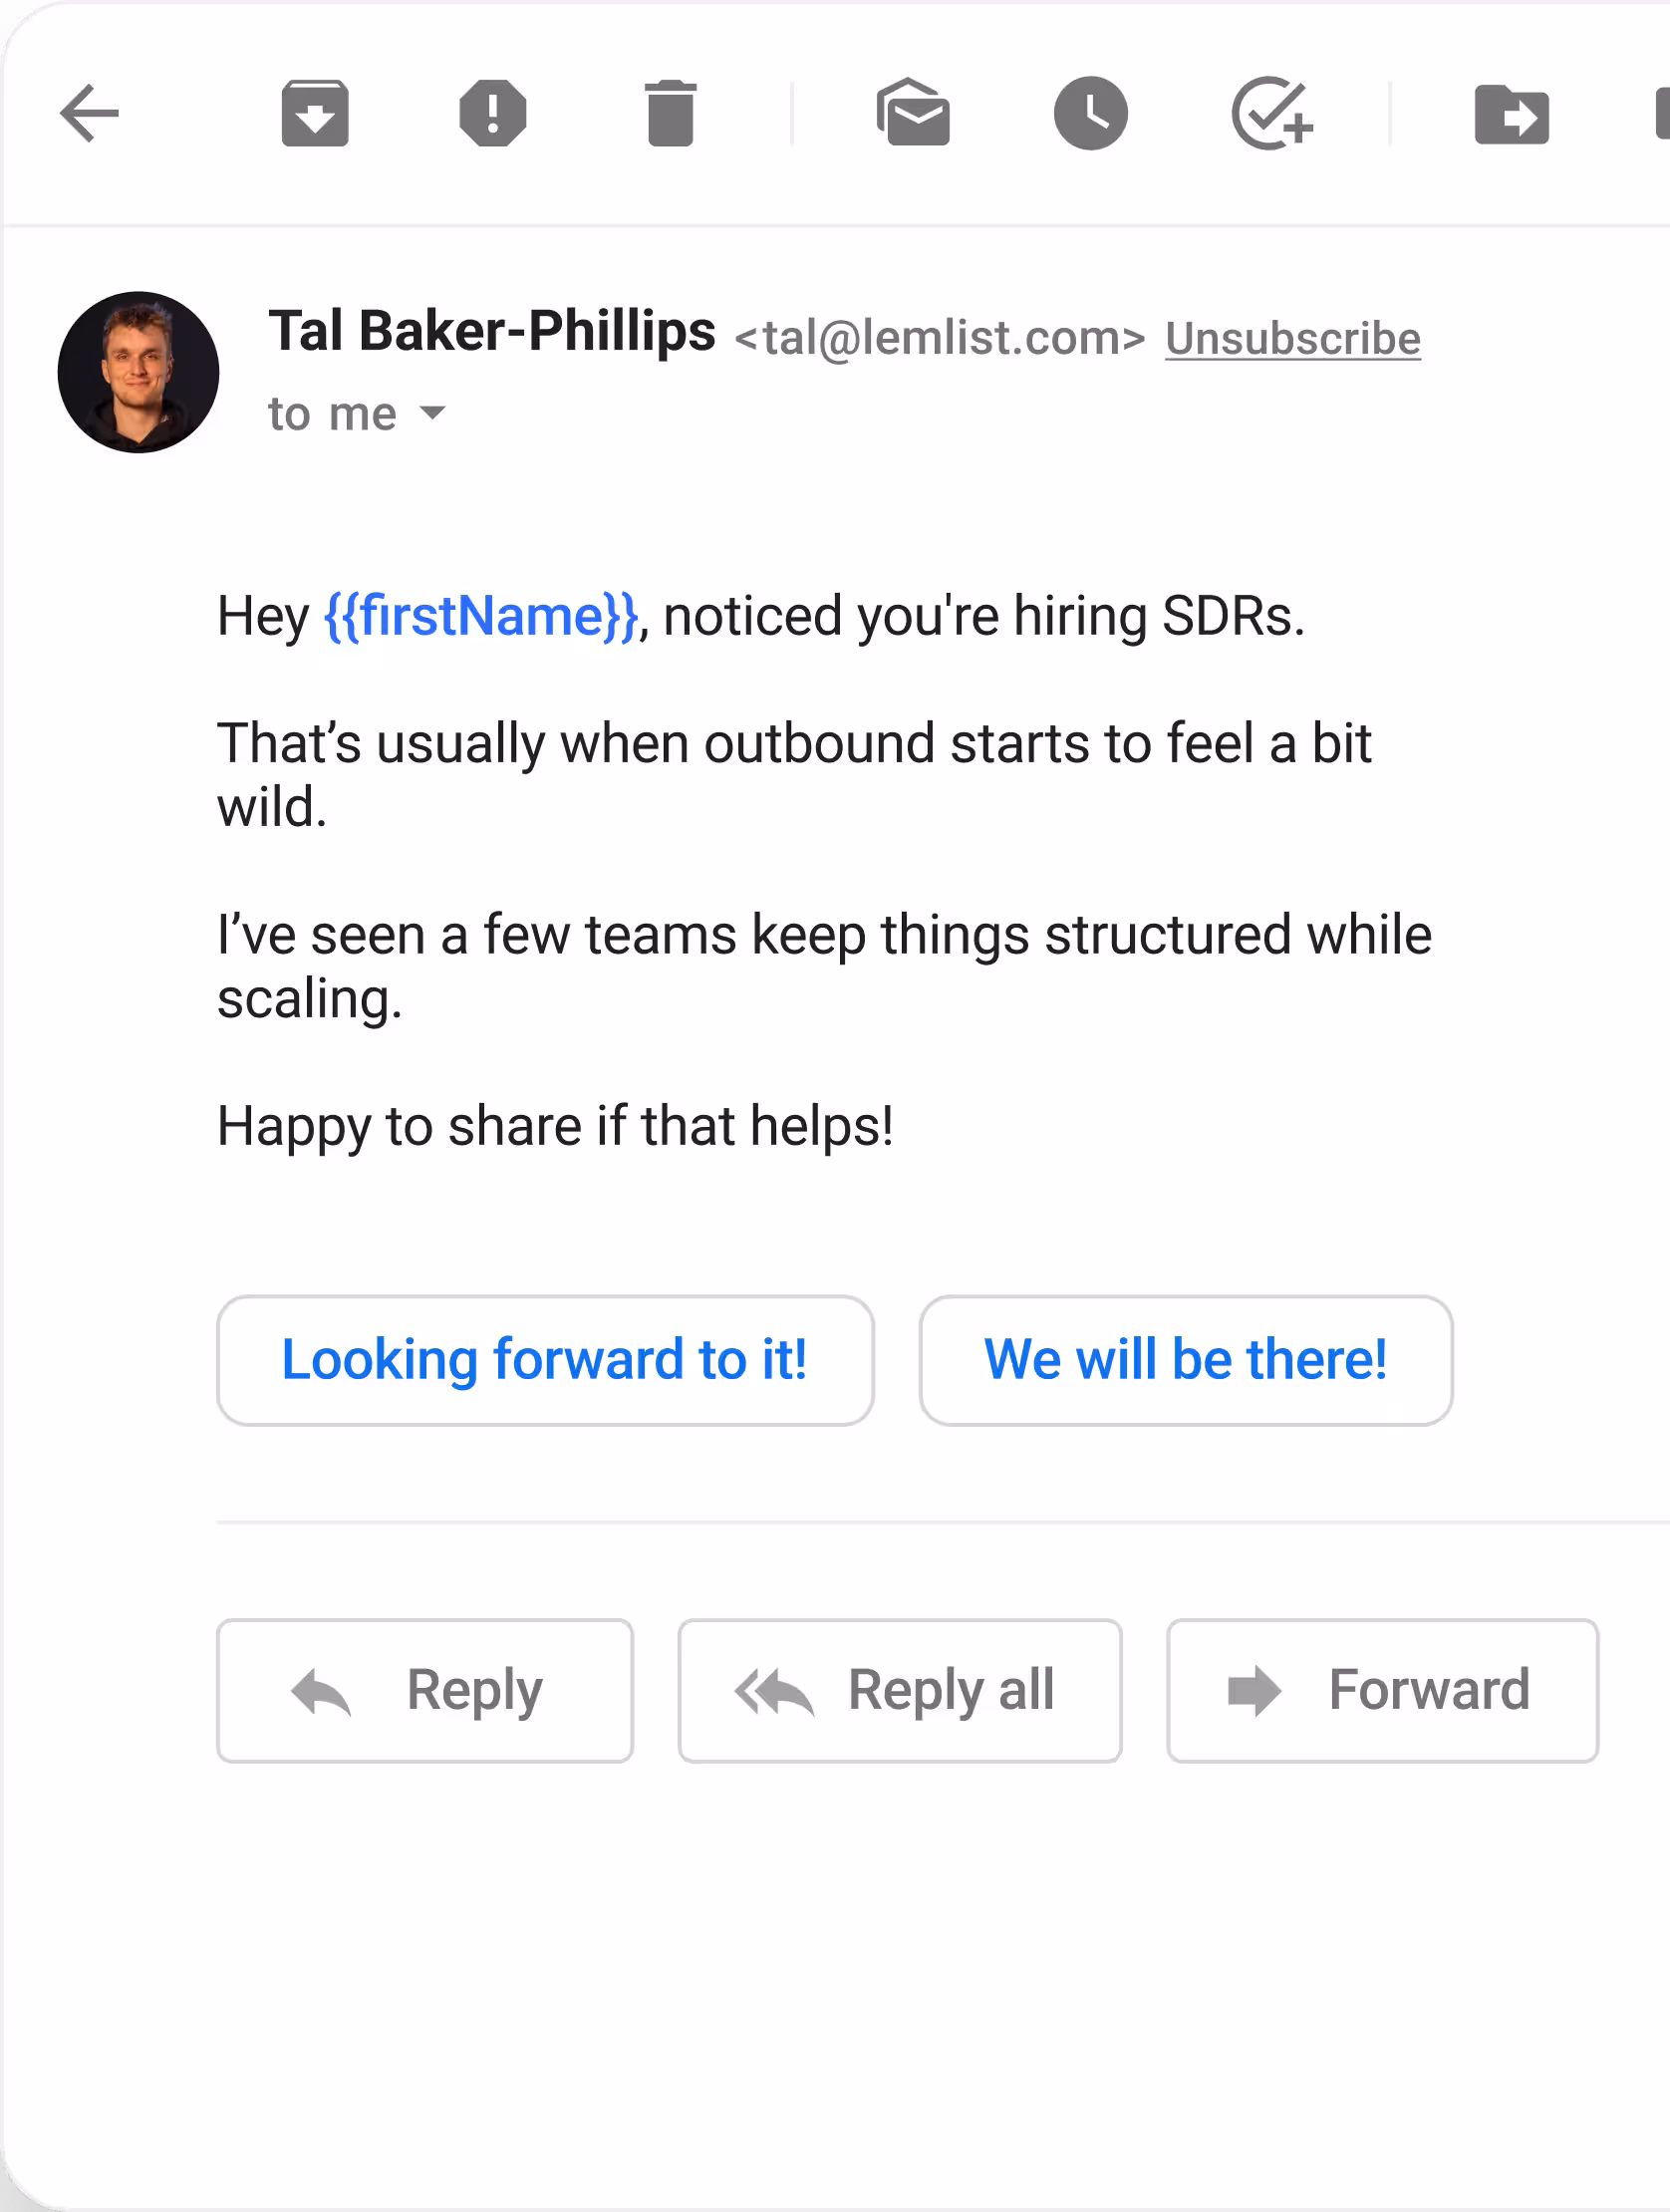Report this email as spam
The width and height of the screenshot is (1670, 2212).
493,113
